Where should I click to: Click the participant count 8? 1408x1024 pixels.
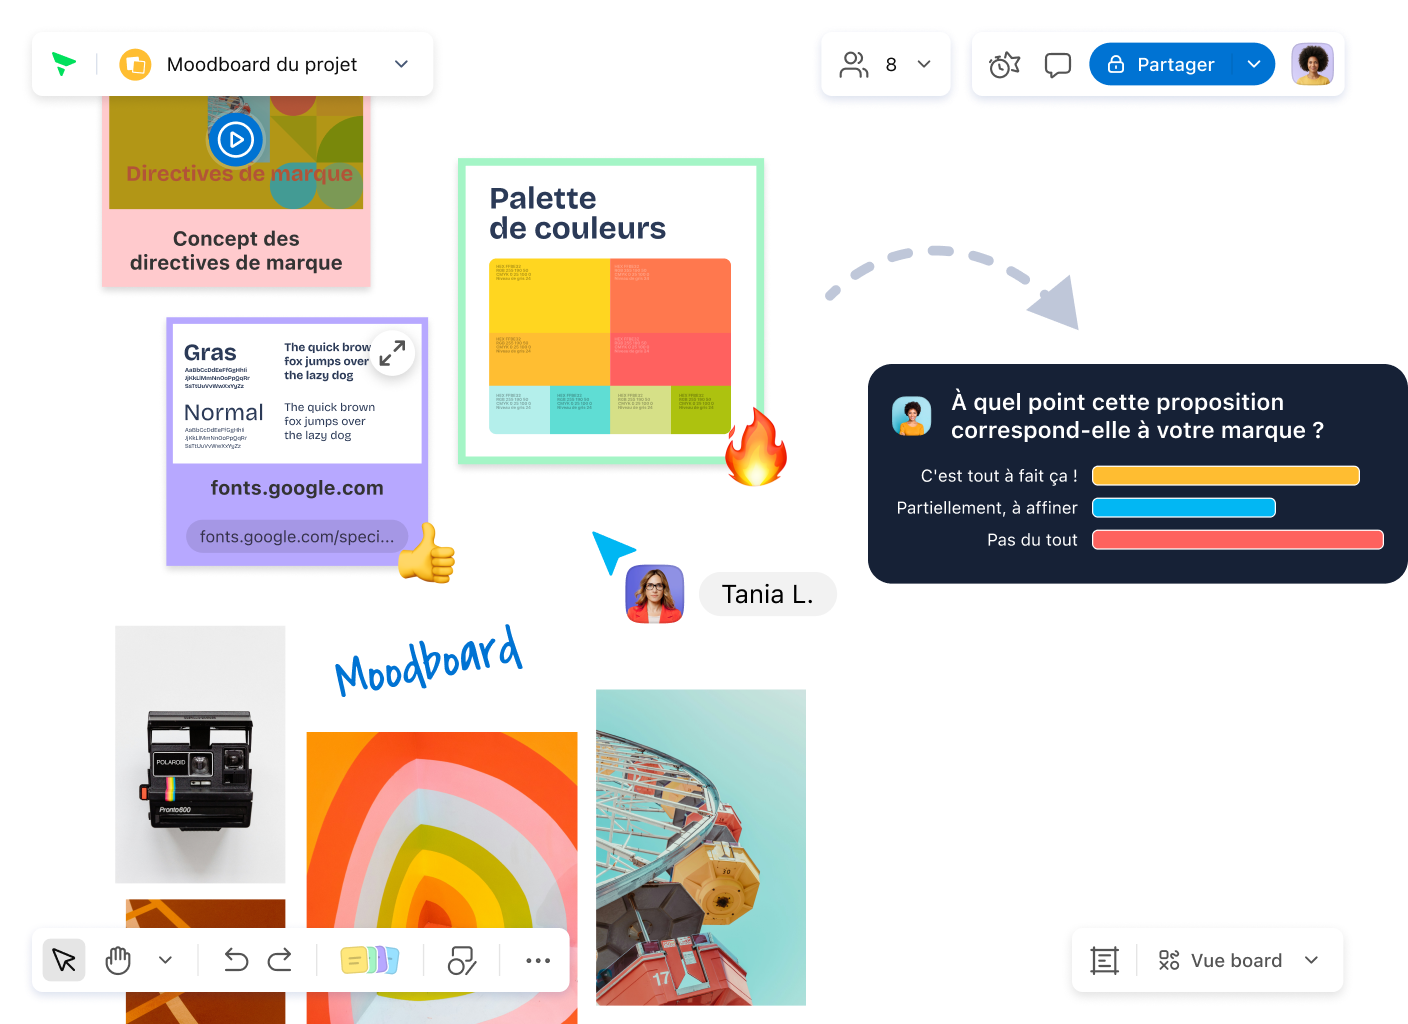[891, 65]
